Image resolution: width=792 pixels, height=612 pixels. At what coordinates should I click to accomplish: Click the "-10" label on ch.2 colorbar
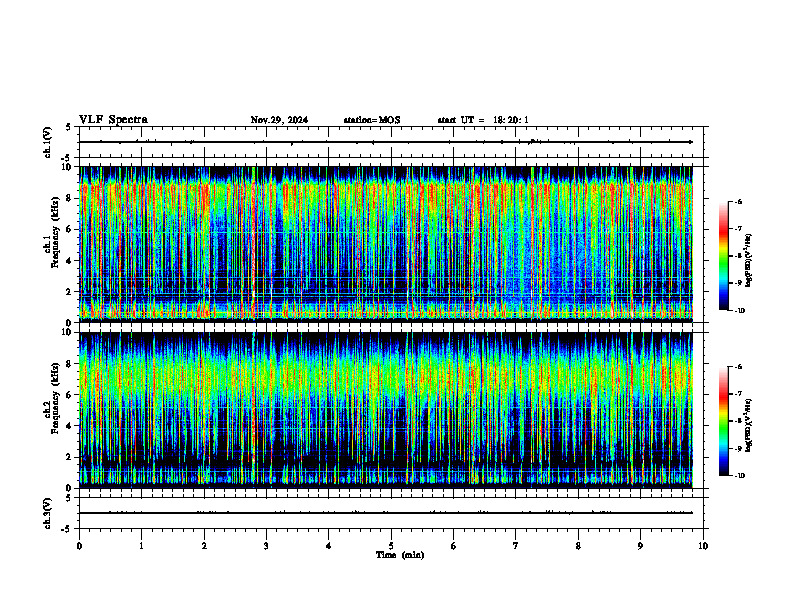(x=739, y=476)
